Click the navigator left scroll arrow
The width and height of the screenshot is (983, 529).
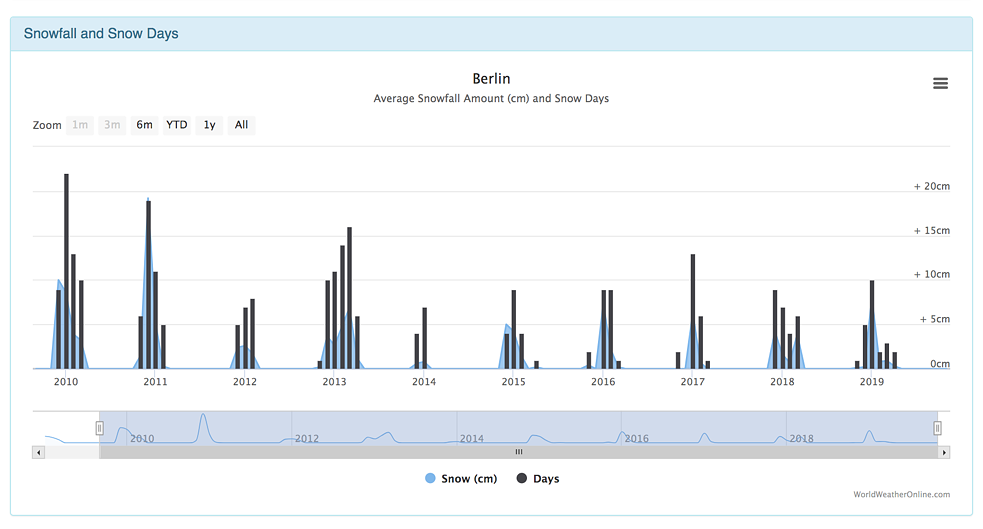pos(39,452)
